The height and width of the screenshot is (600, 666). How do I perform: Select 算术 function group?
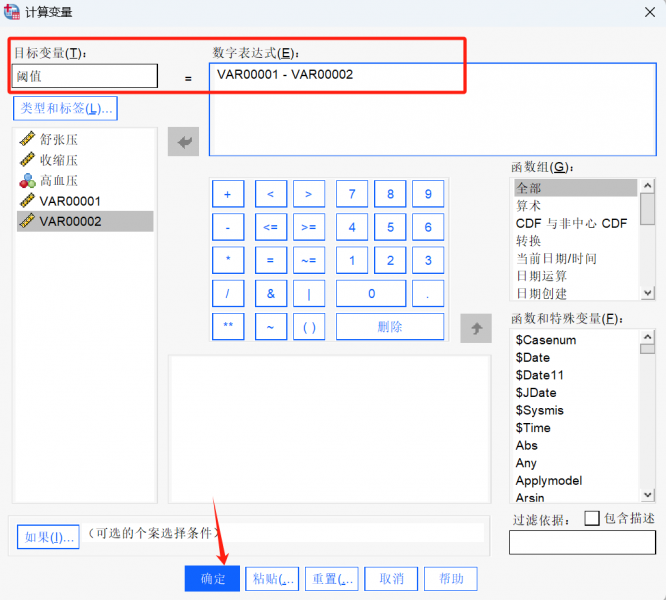576,206
